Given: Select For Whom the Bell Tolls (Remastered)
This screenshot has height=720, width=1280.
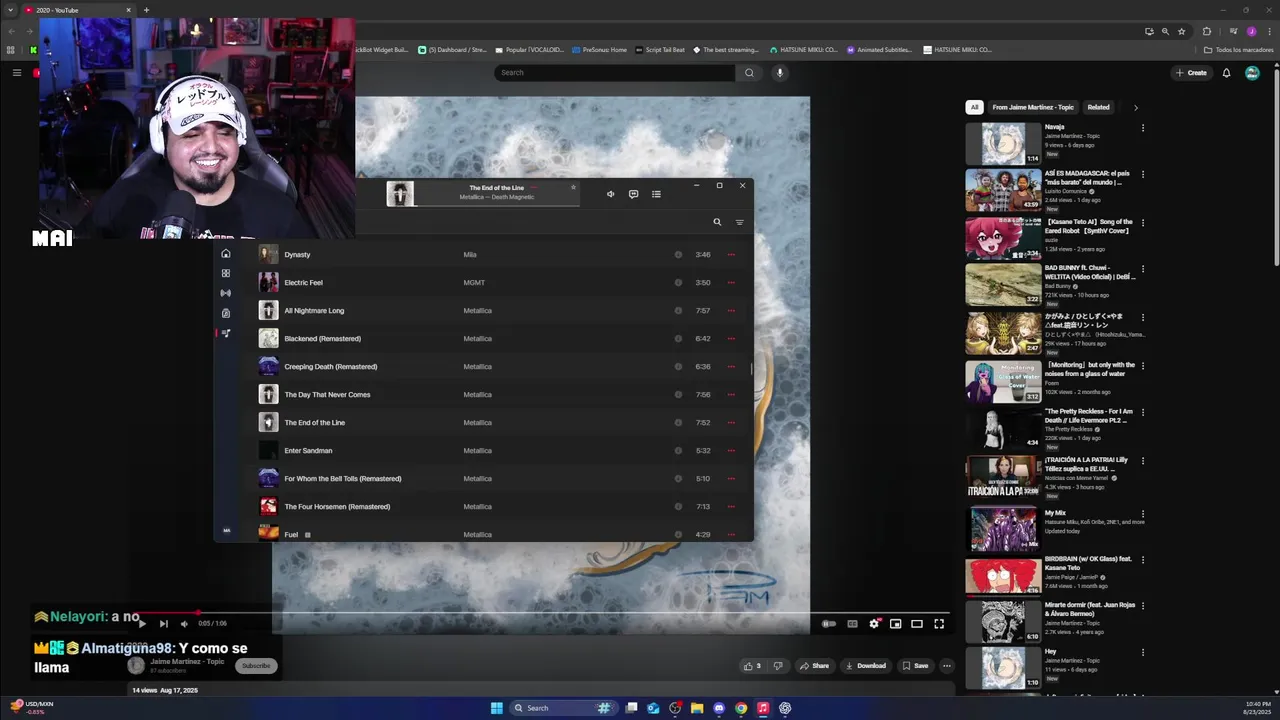Looking at the screenshot, I should [343, 479].
